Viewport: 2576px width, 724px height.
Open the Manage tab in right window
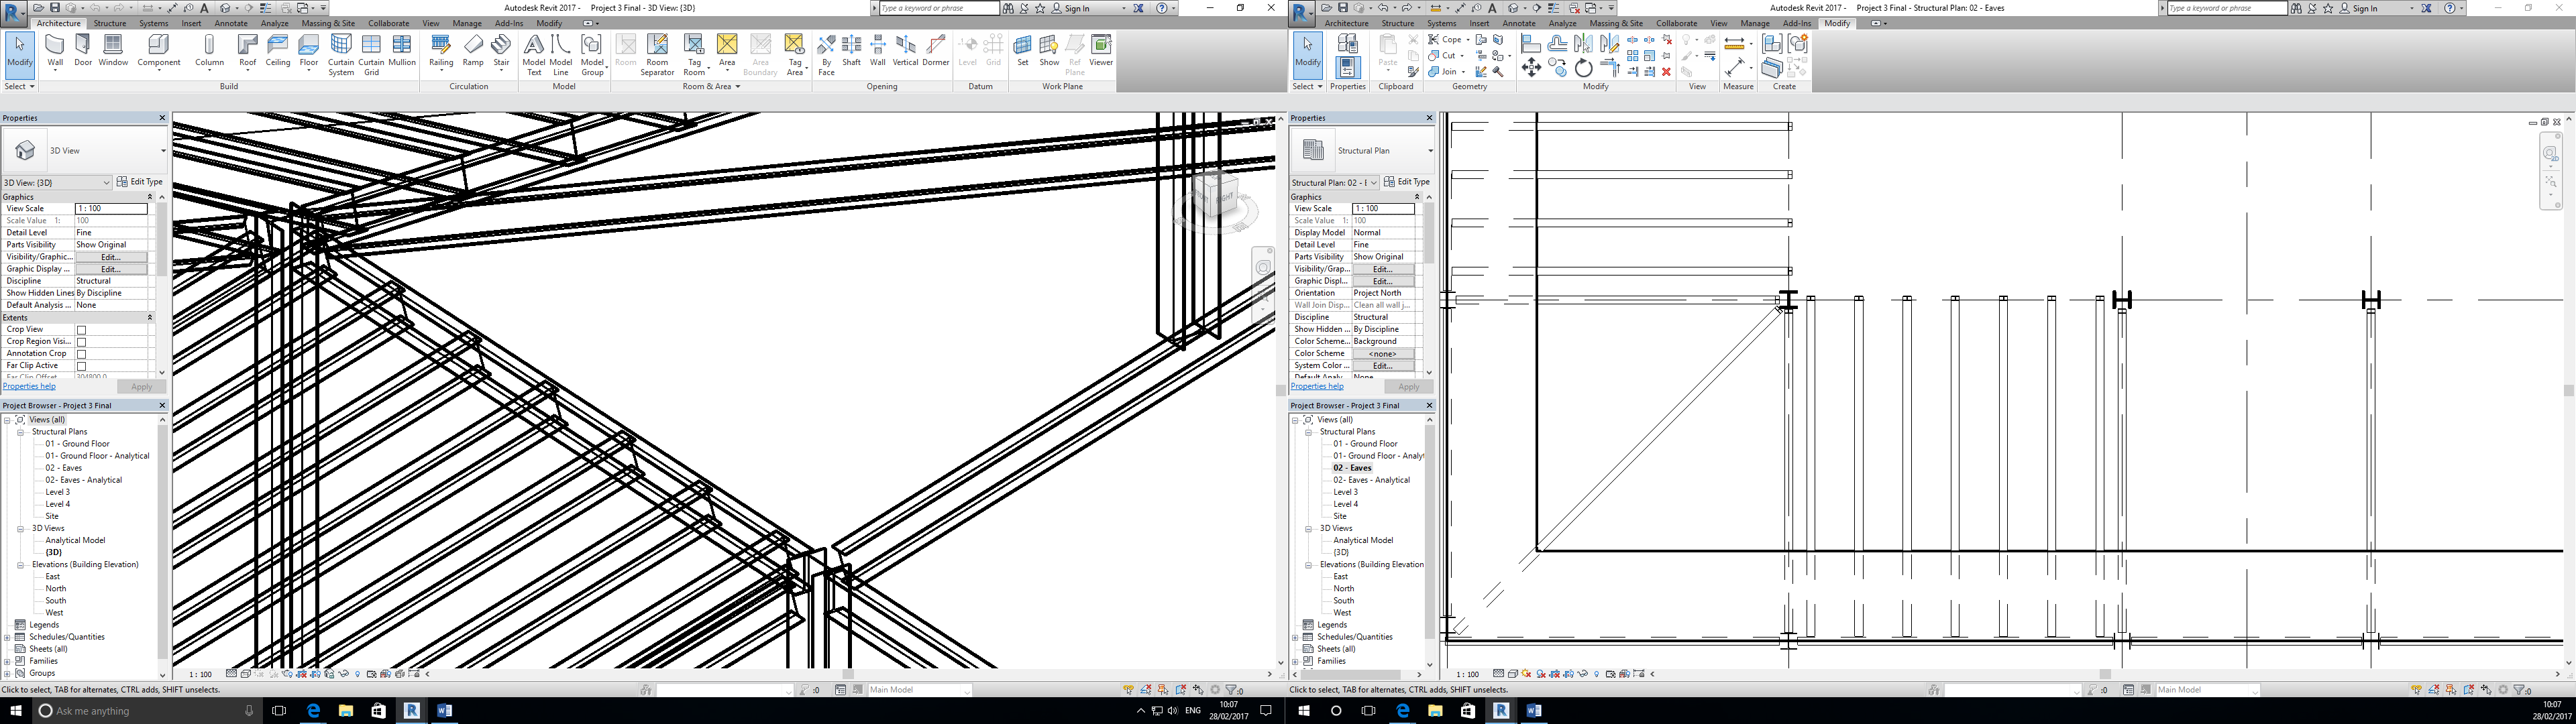pyautogui.click(x=1755, y=23)
